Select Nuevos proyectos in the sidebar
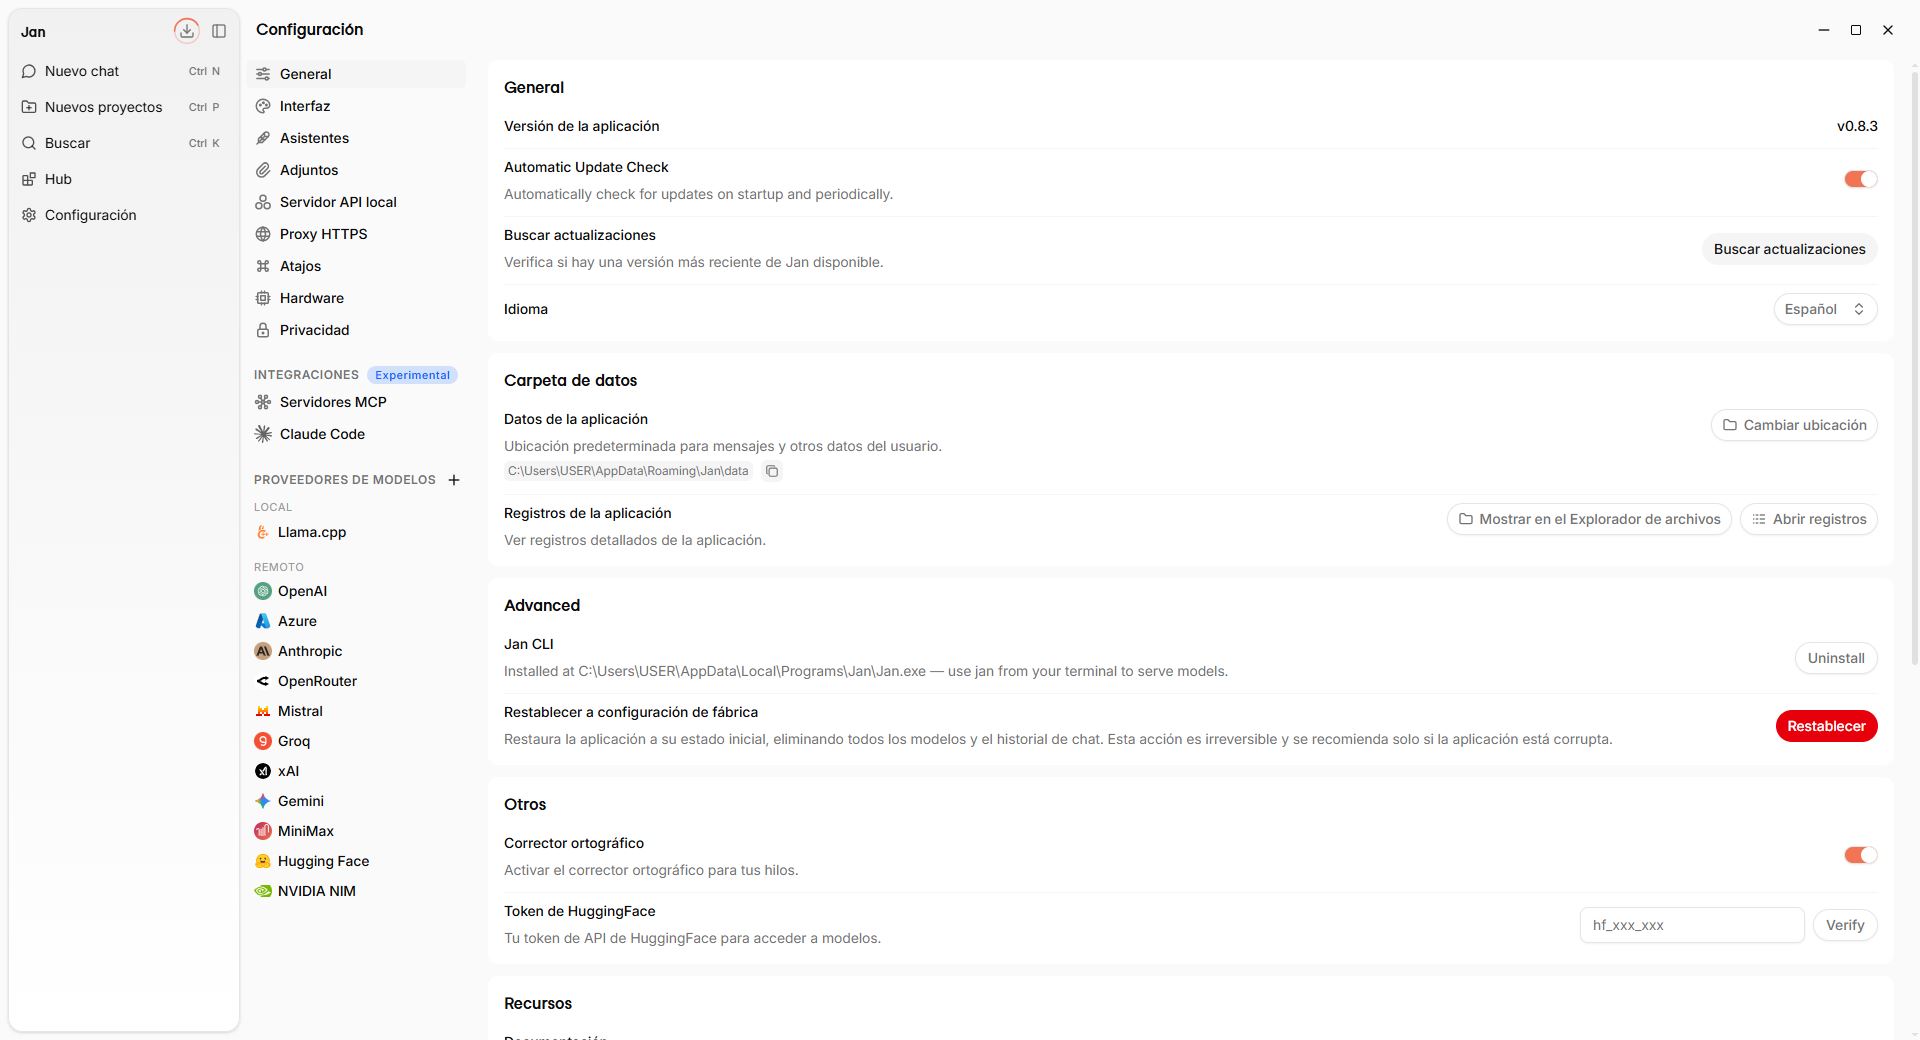 pyautogui.click(x=123, y=107)
